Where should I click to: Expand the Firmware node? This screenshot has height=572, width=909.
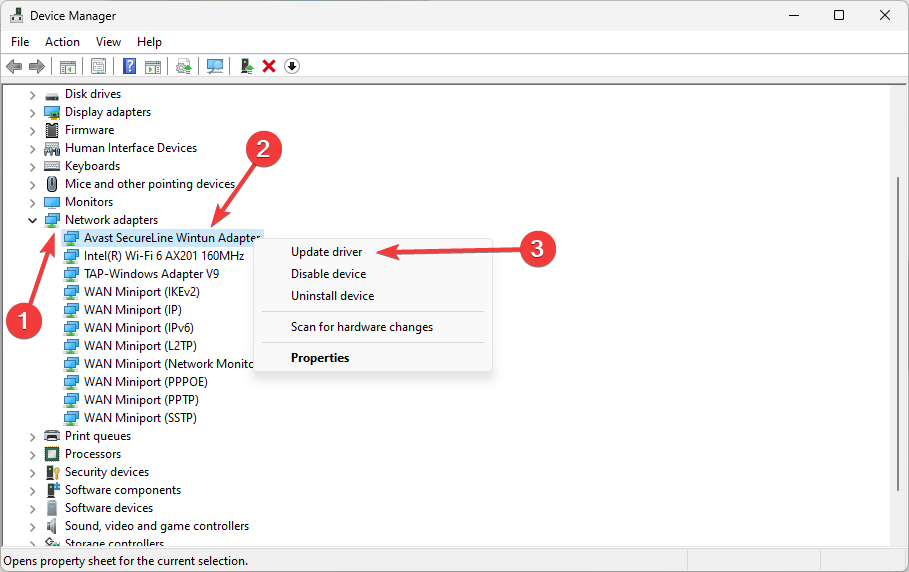click(32, 131)
